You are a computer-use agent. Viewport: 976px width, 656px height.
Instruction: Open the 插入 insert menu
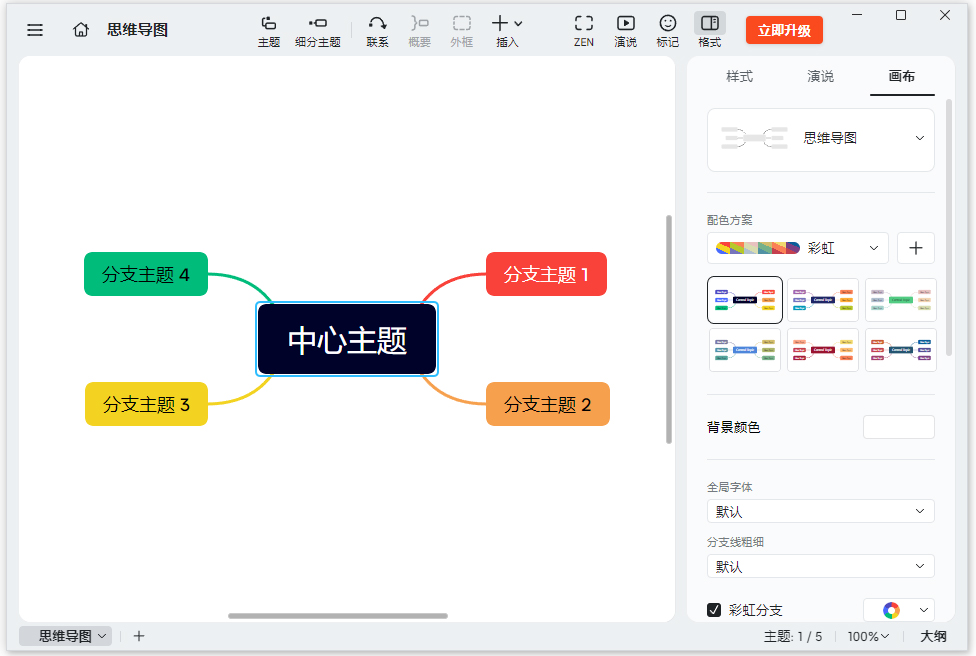(506, 29)
